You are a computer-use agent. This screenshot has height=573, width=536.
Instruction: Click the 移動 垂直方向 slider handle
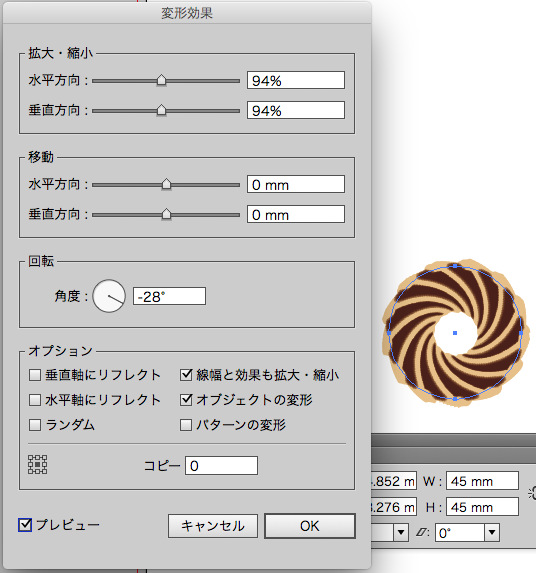pyautogui.click(x=166, y=214)
